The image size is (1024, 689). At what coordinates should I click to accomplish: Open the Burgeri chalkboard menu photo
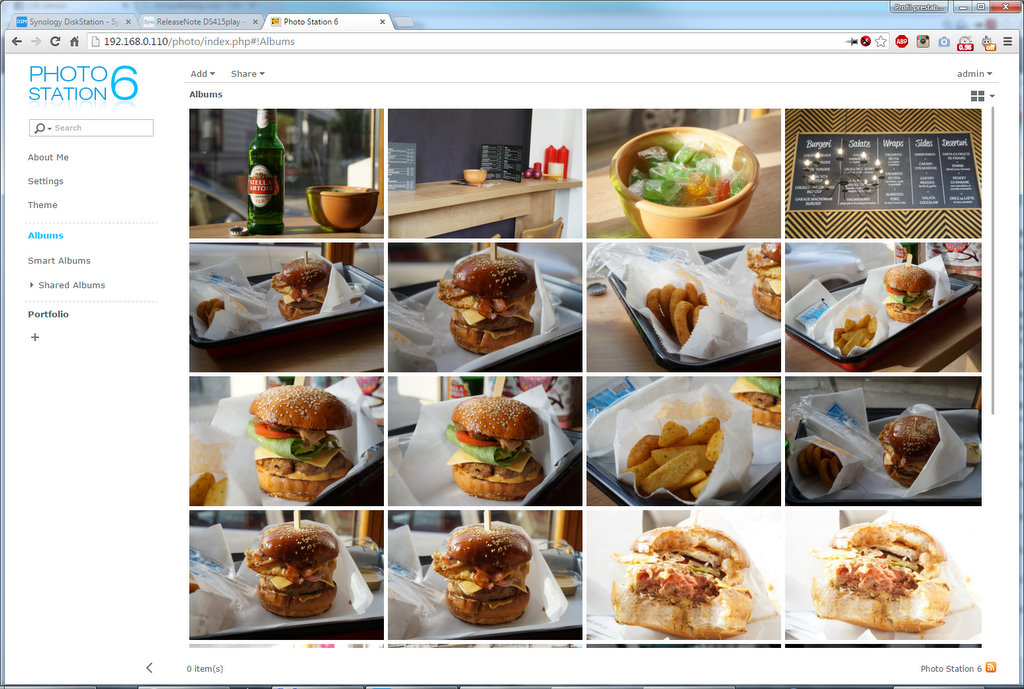click(x=883, y=173)
